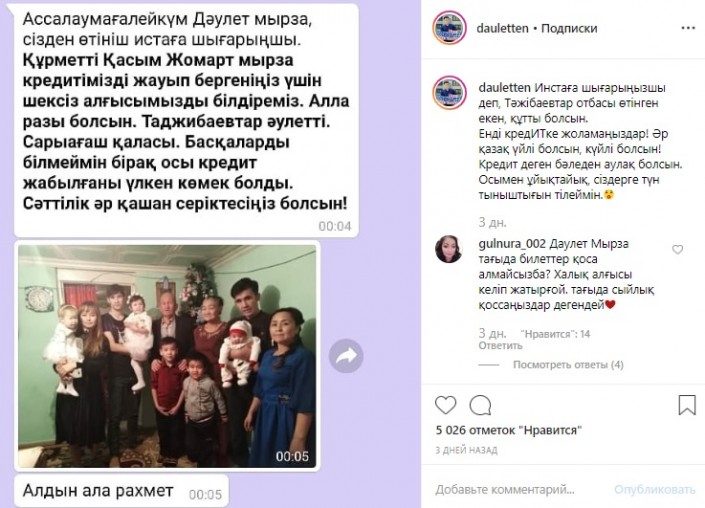Click the '3 дней назад' post timestamp
Viewport: 705px width, 508px height.
[x=466, y=450]
